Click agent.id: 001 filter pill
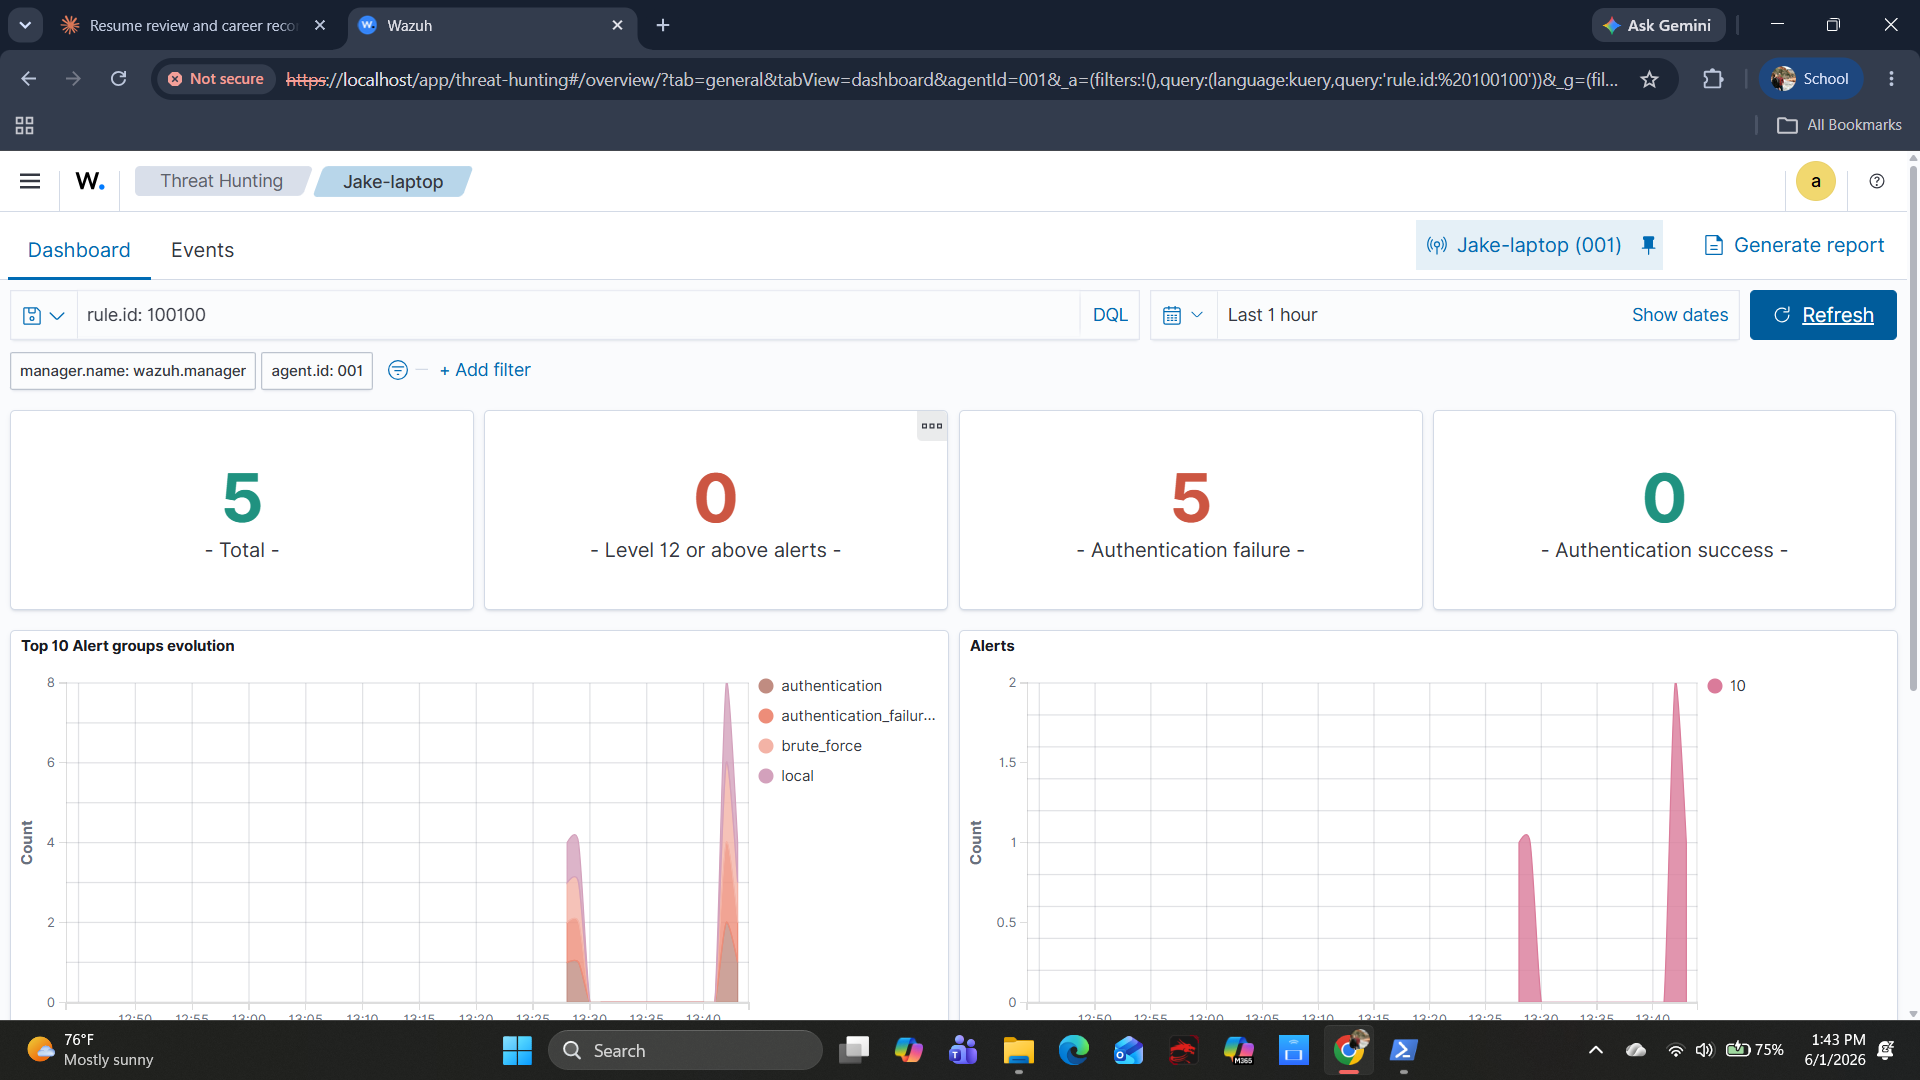The width and height of the screenshot is (1920, 1080). point(317,371)
